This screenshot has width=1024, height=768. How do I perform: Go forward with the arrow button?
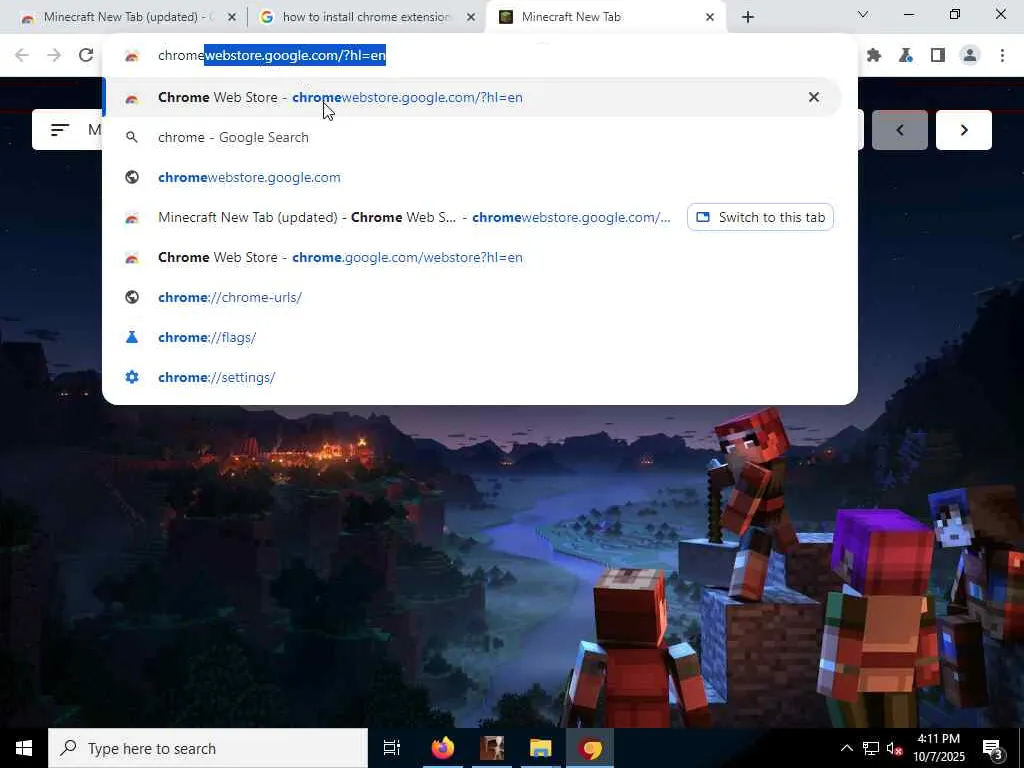[x=54, y=56]
